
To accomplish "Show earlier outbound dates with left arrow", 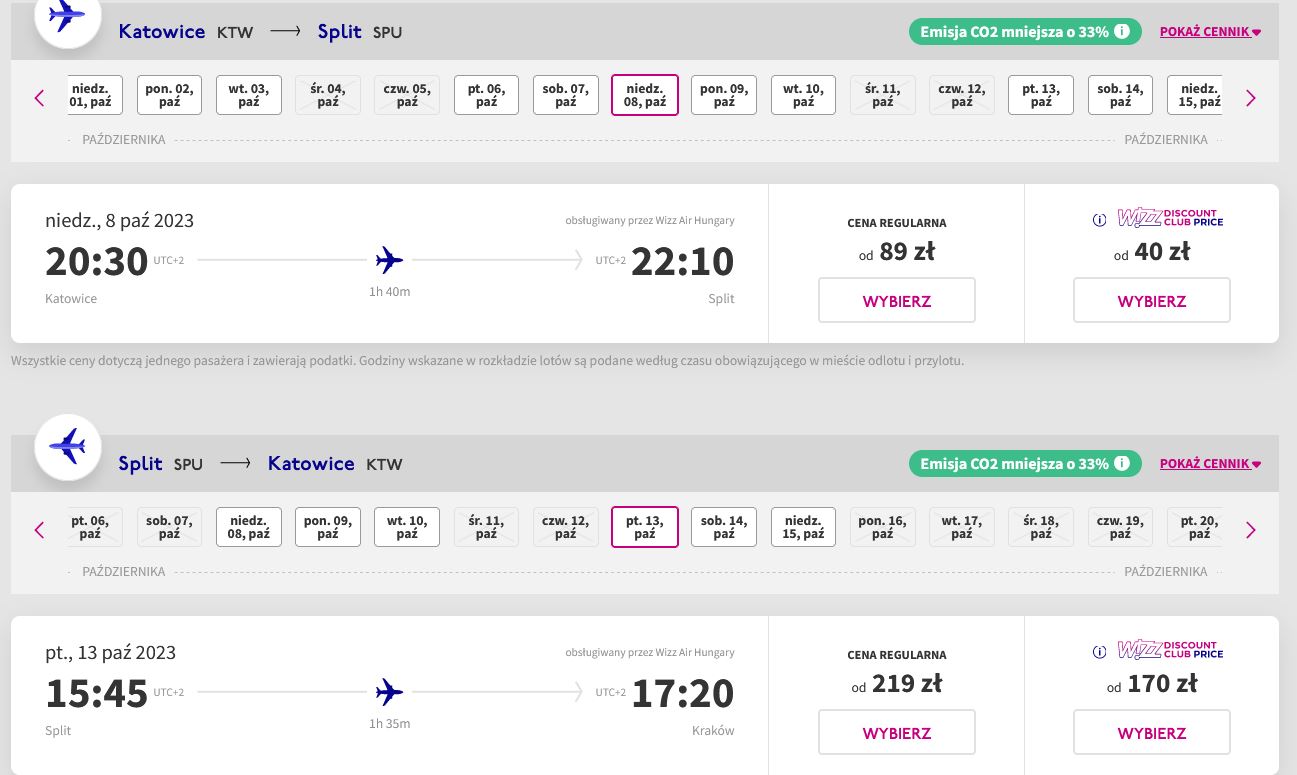I will [40, 98].
